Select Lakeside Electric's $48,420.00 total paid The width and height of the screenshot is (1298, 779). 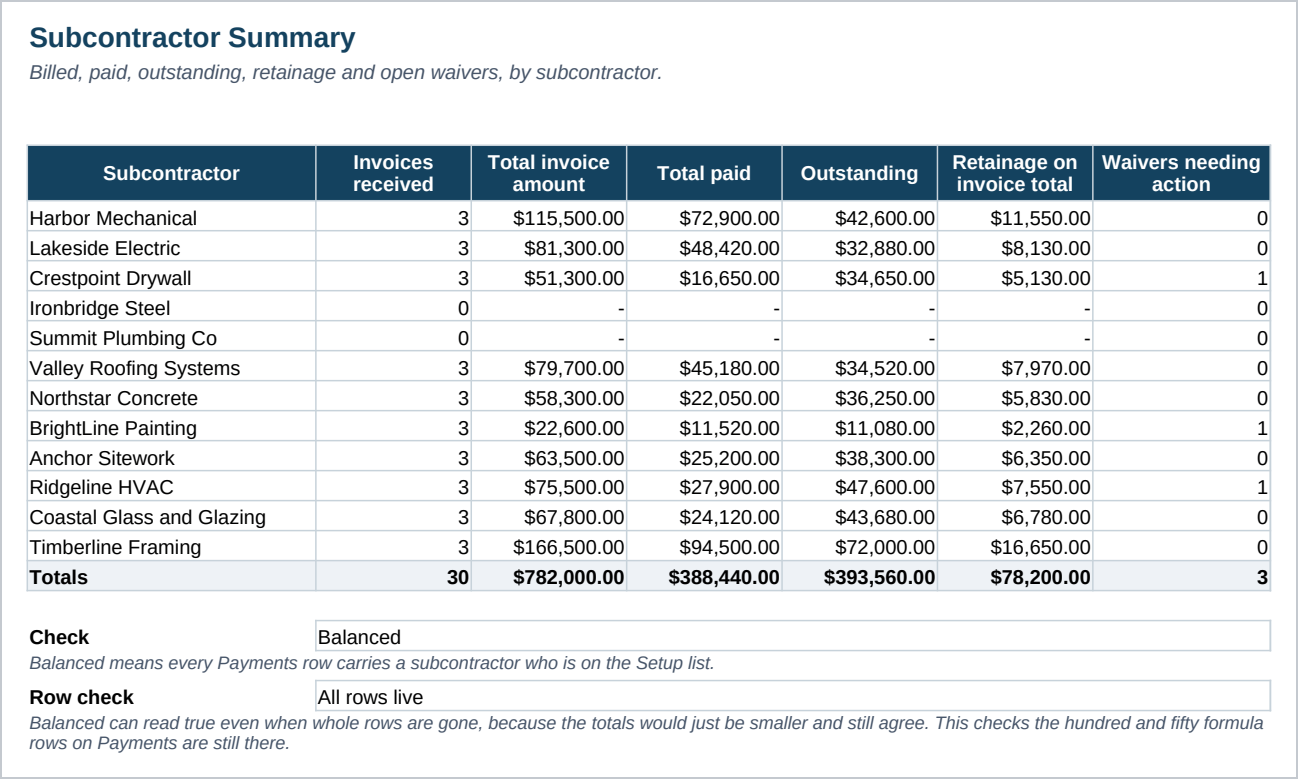pyautogui.click(x=704, y=248)
